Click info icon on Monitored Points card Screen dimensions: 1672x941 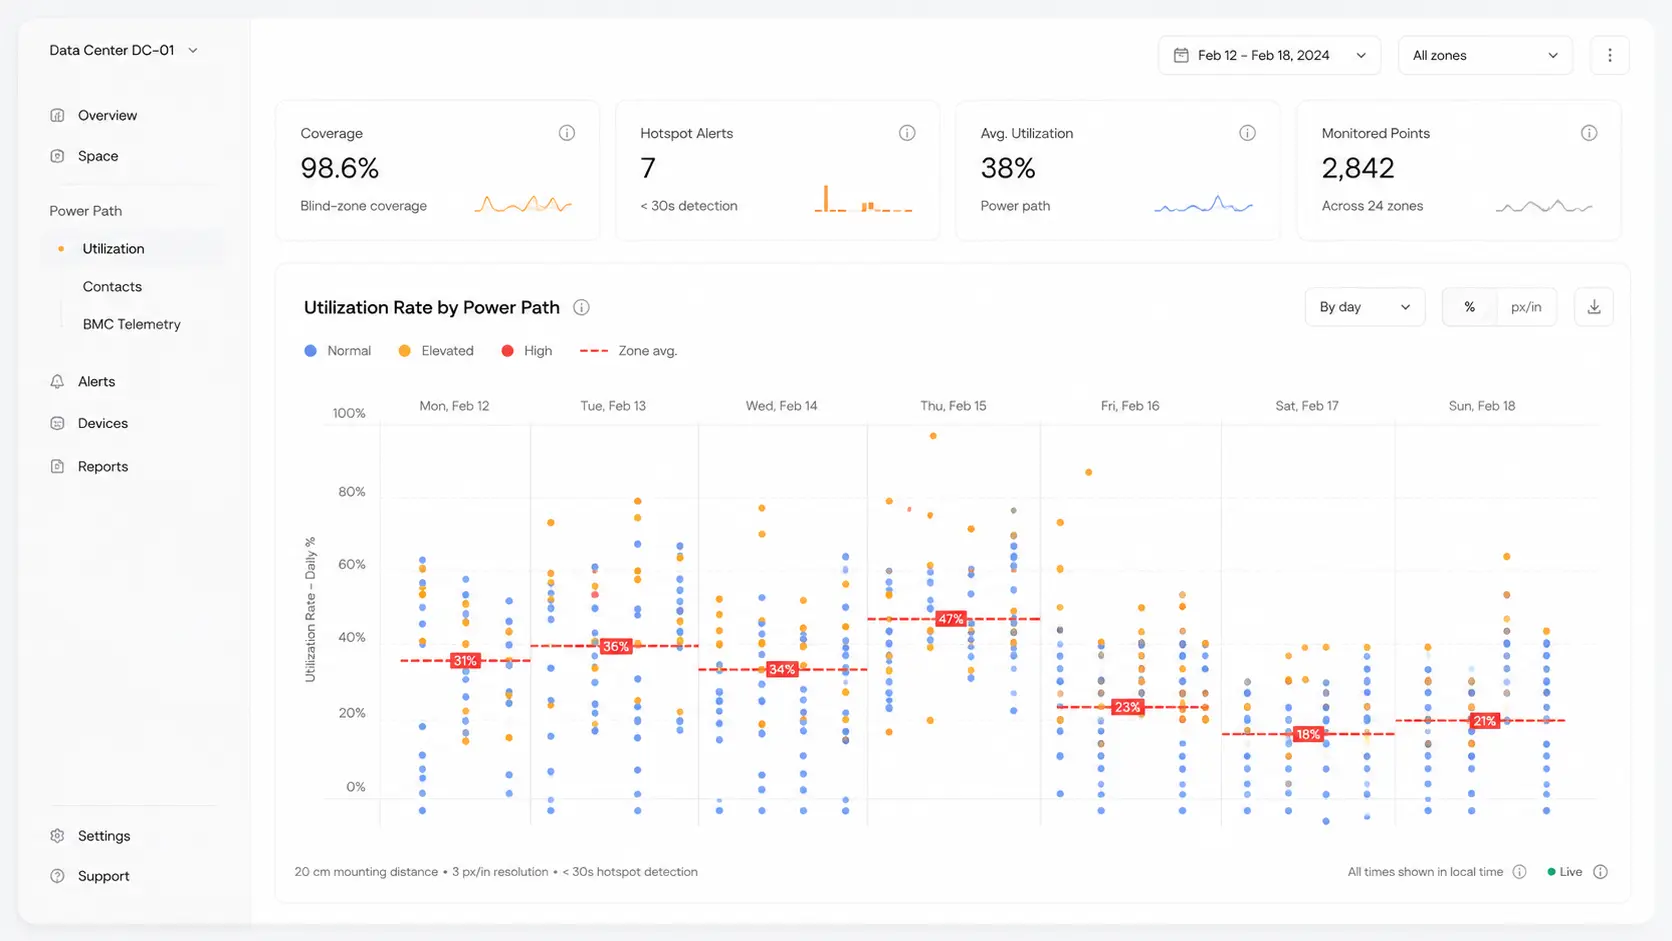click(1589, 133)
